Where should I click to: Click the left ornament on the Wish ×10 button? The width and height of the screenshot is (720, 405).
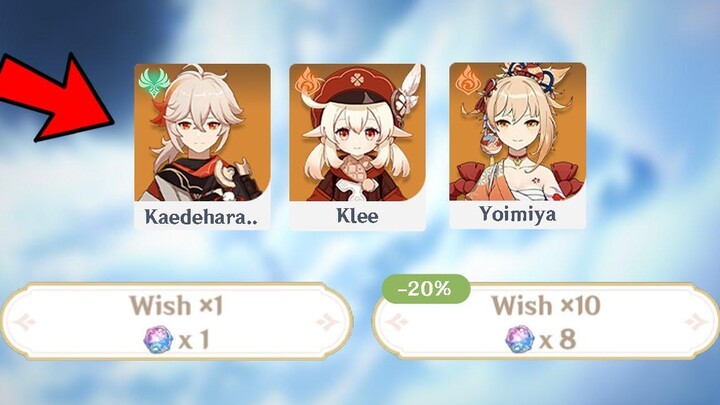pos(397,321)
